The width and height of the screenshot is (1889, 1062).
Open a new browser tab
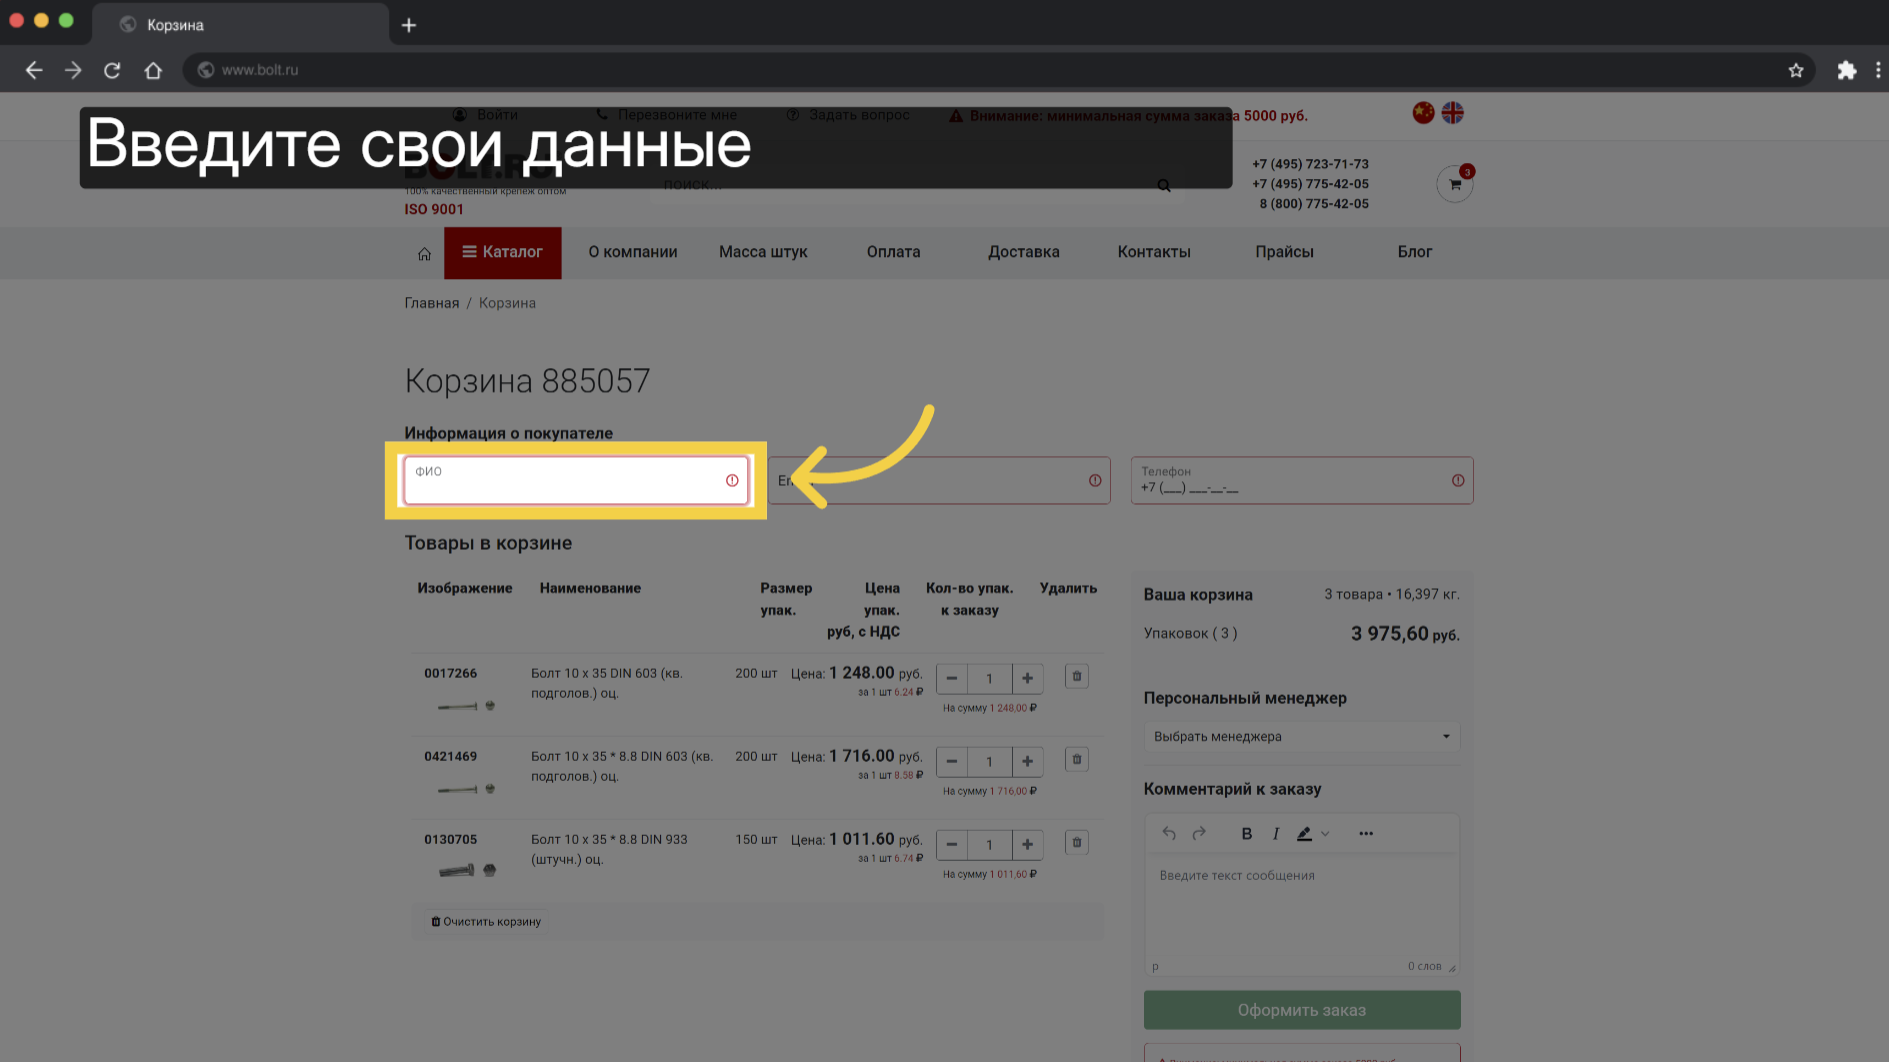[409, 25]
